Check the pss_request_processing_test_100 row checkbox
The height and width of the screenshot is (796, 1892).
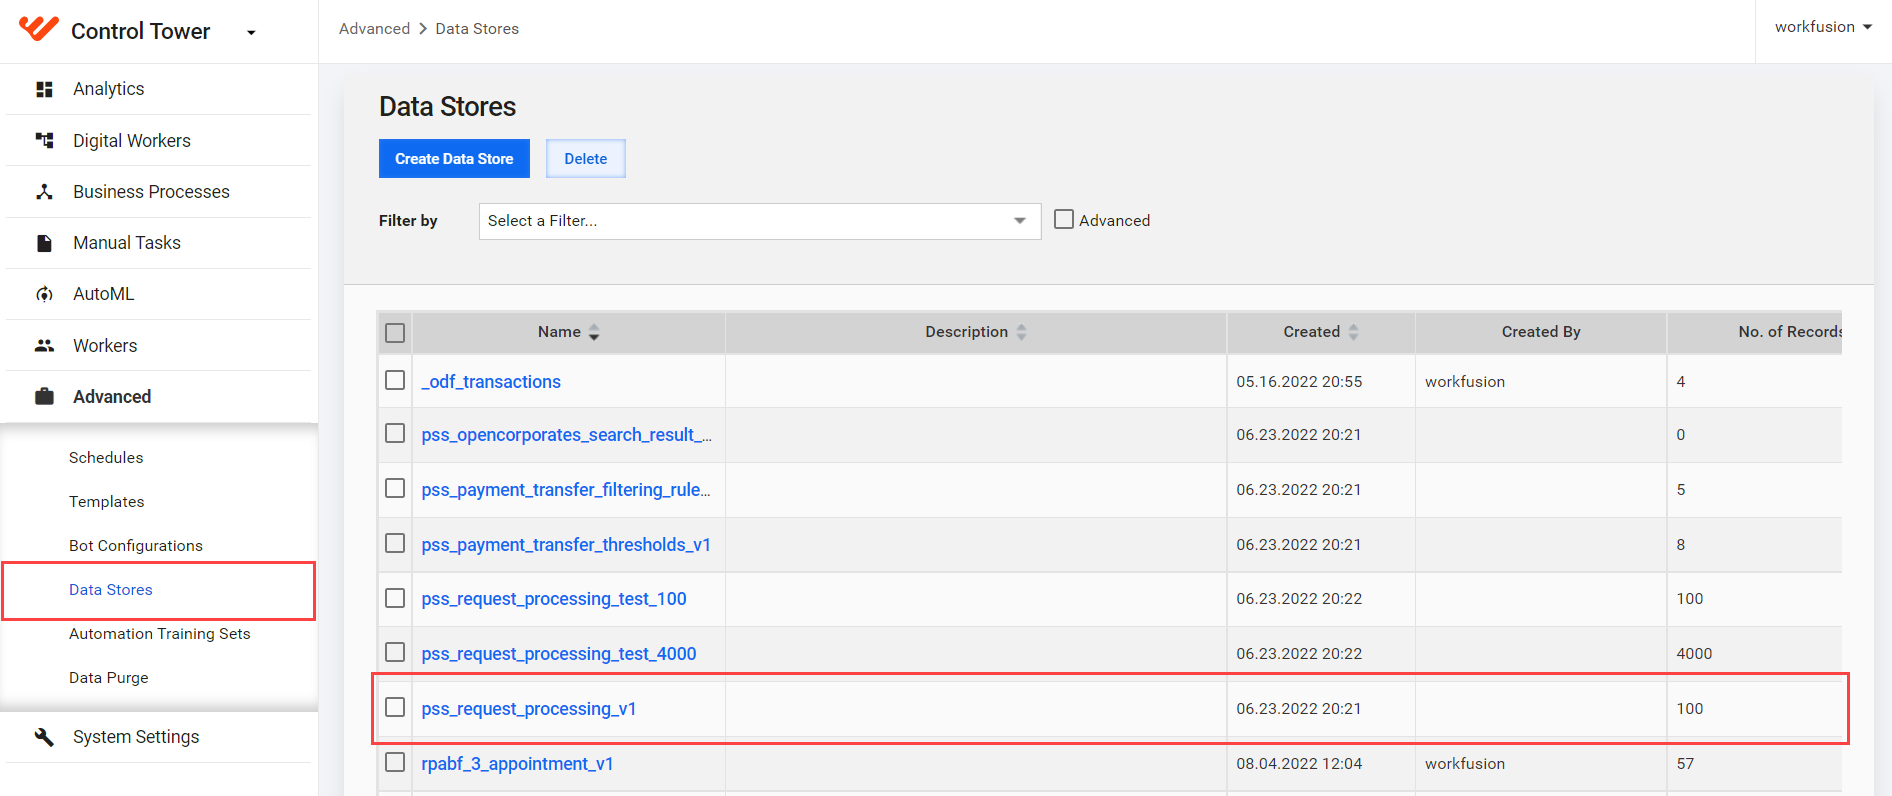pos(395,598)
